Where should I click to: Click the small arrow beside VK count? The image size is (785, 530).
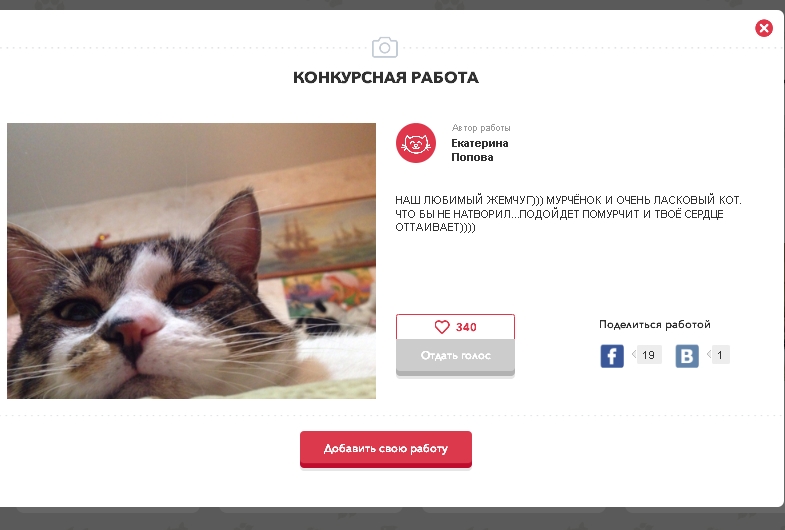tap(709, 354)
